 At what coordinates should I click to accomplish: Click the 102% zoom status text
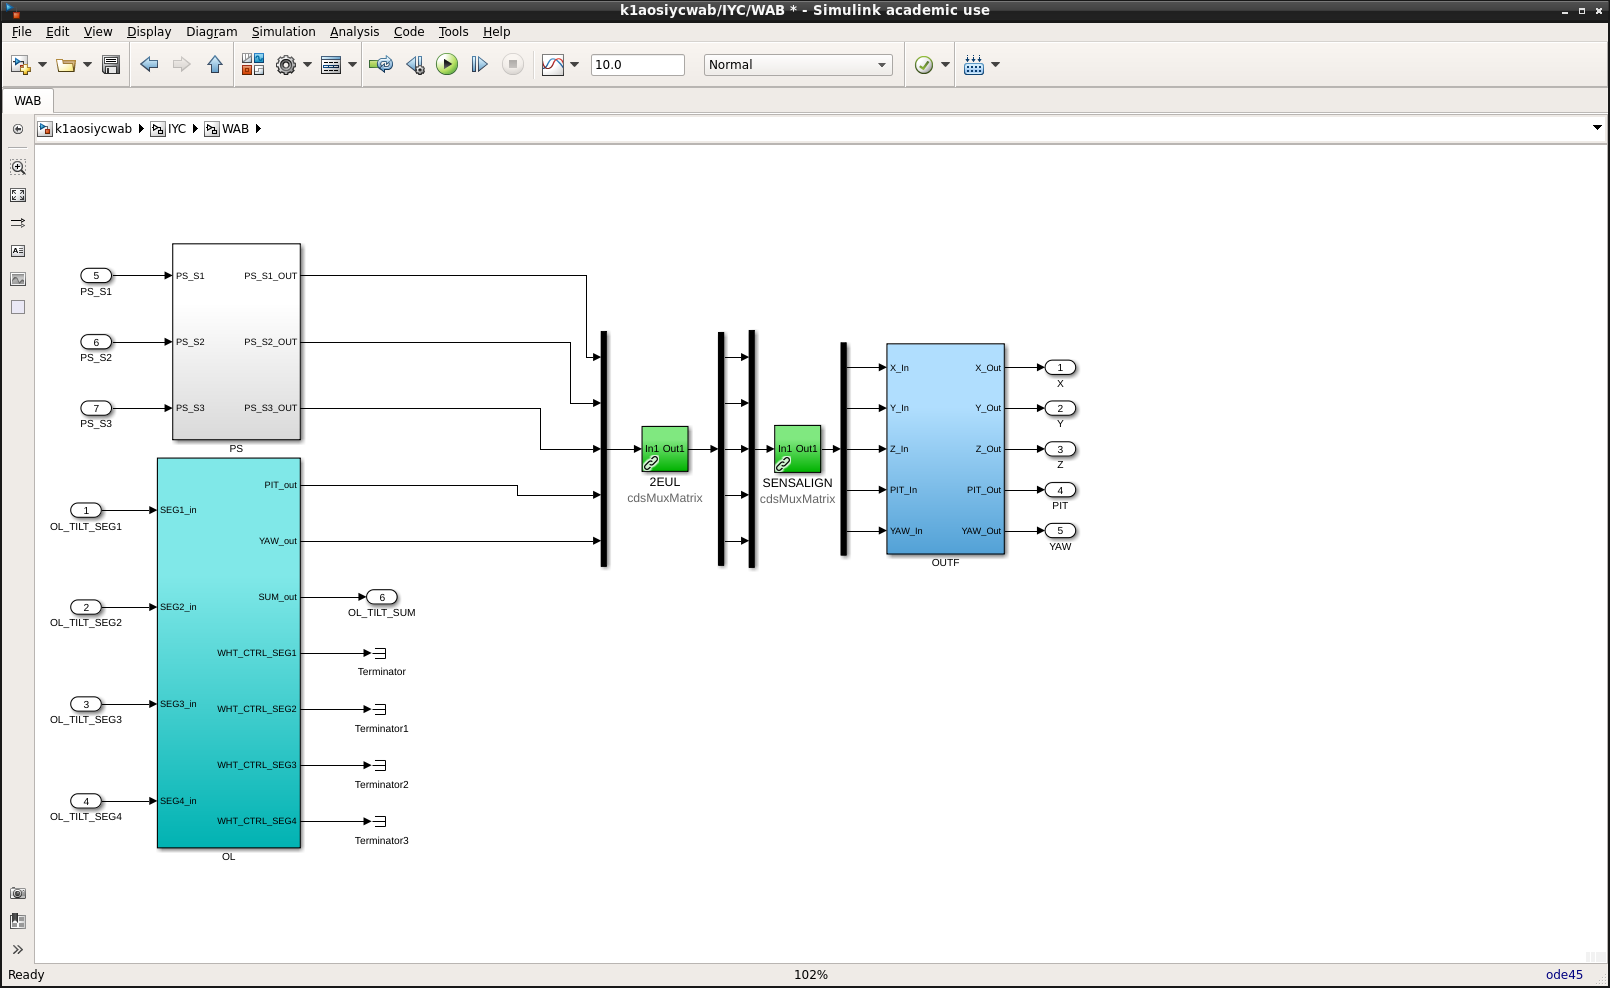tap(811, 975)
